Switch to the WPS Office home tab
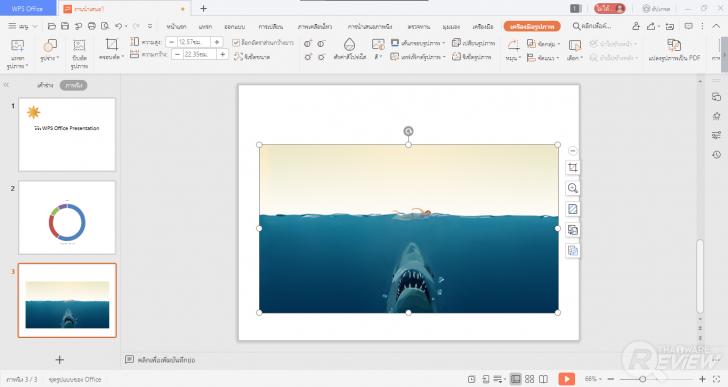728x387 pixels. (27, 8)
